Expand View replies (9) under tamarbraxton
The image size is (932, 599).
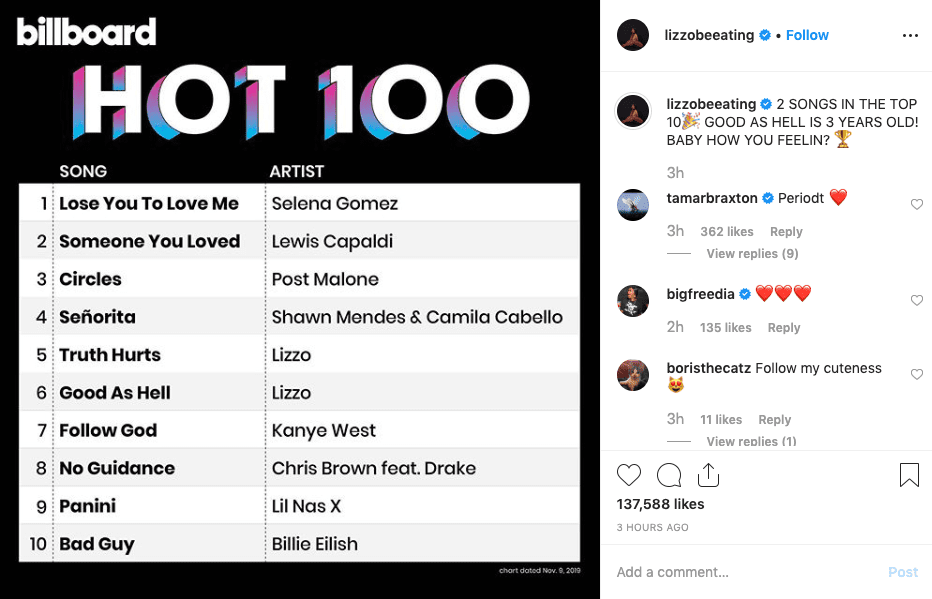click(752, 254)
